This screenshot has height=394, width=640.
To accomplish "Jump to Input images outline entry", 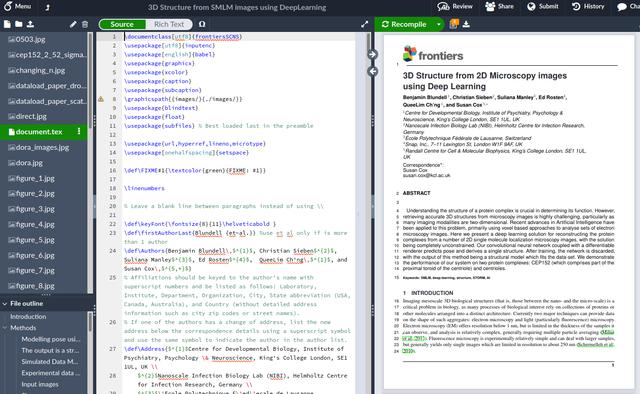I will pyautogui.click(x=40, y=385).
